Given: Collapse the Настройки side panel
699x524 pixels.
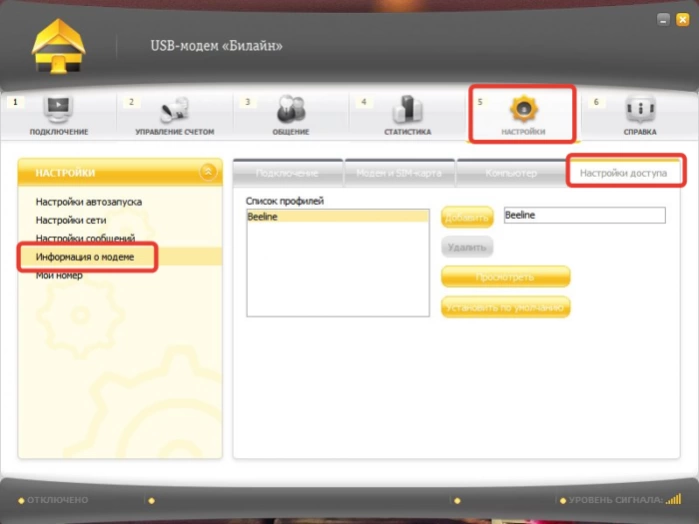Looking at the screenshot, I should (208, 172).
